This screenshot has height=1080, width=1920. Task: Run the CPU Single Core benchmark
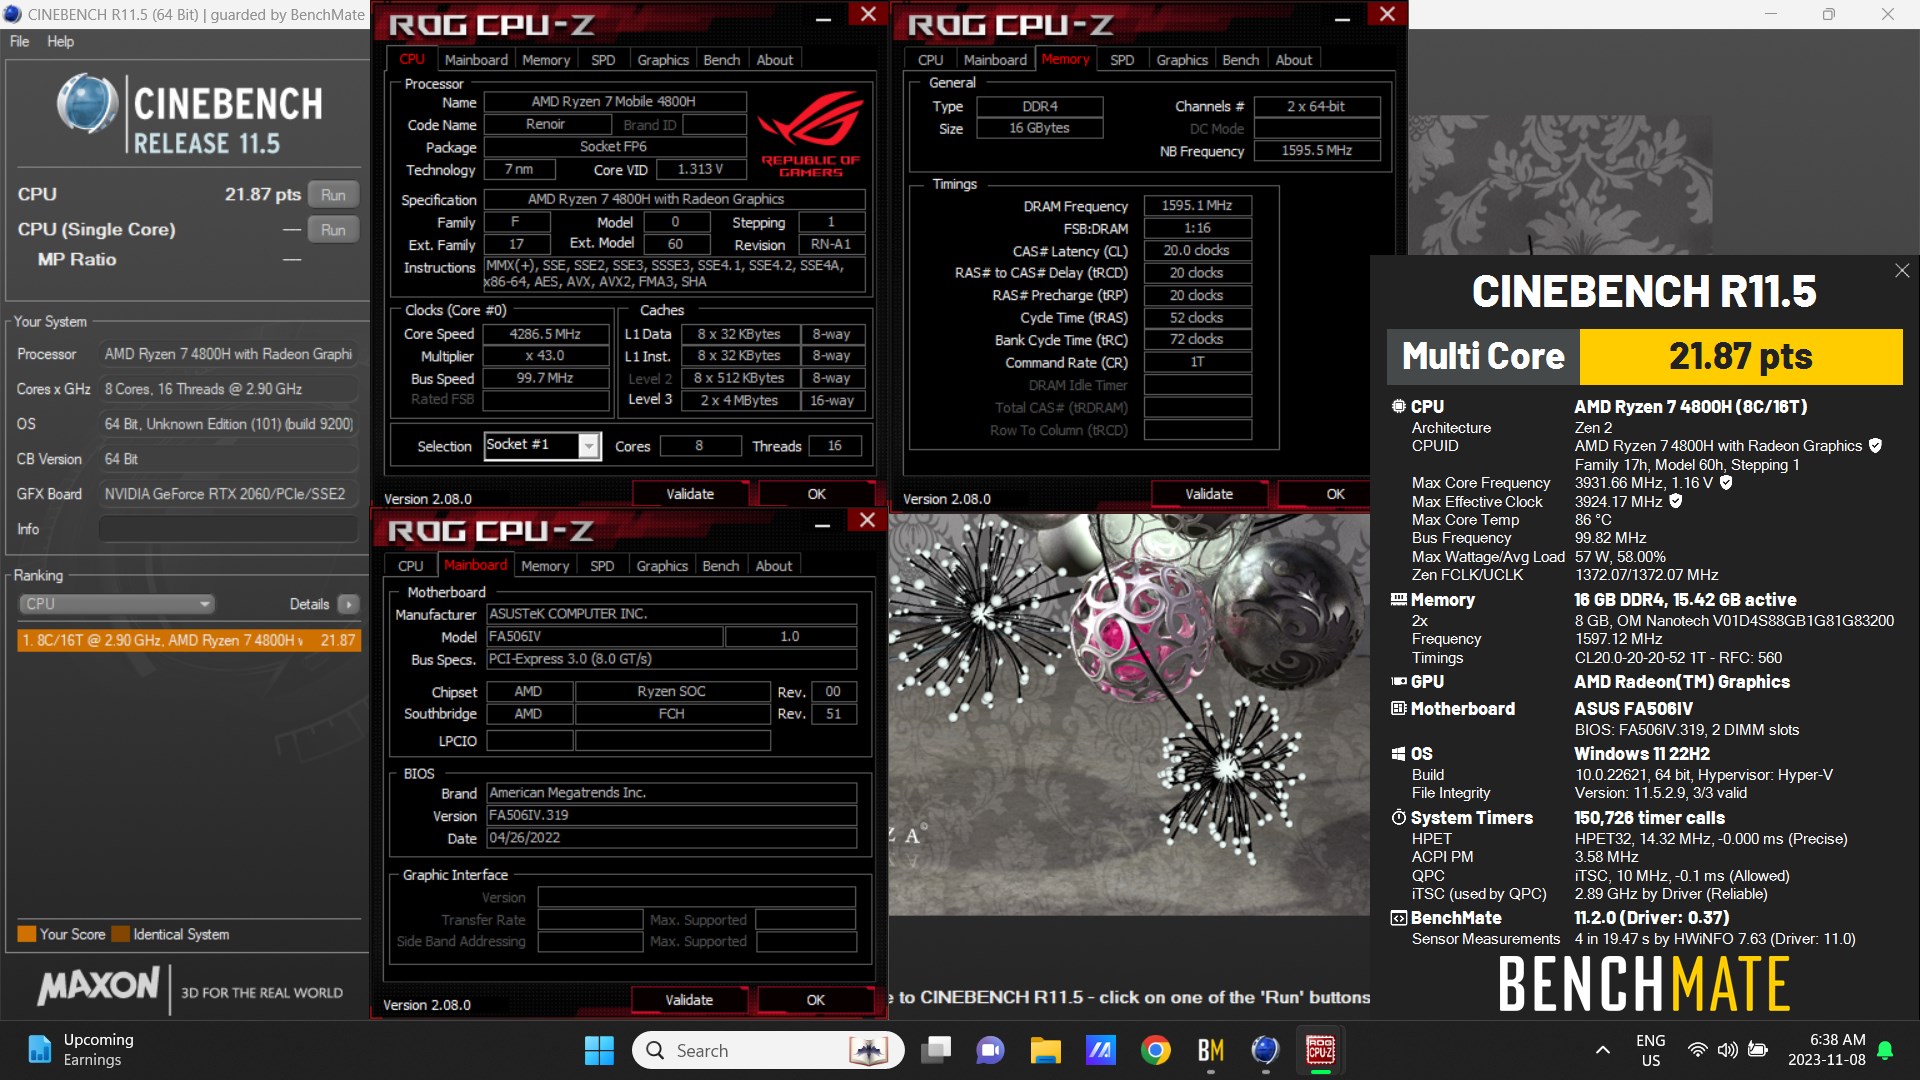333,230
